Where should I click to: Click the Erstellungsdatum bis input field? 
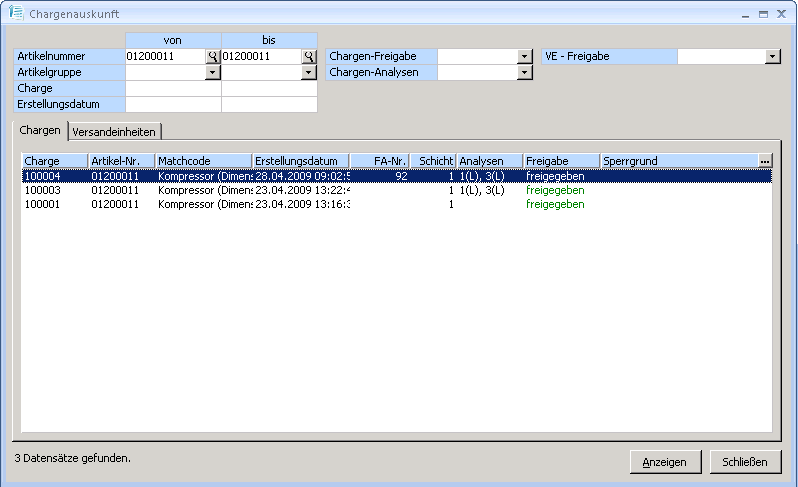pyautogui.click(x=269, y=105)
